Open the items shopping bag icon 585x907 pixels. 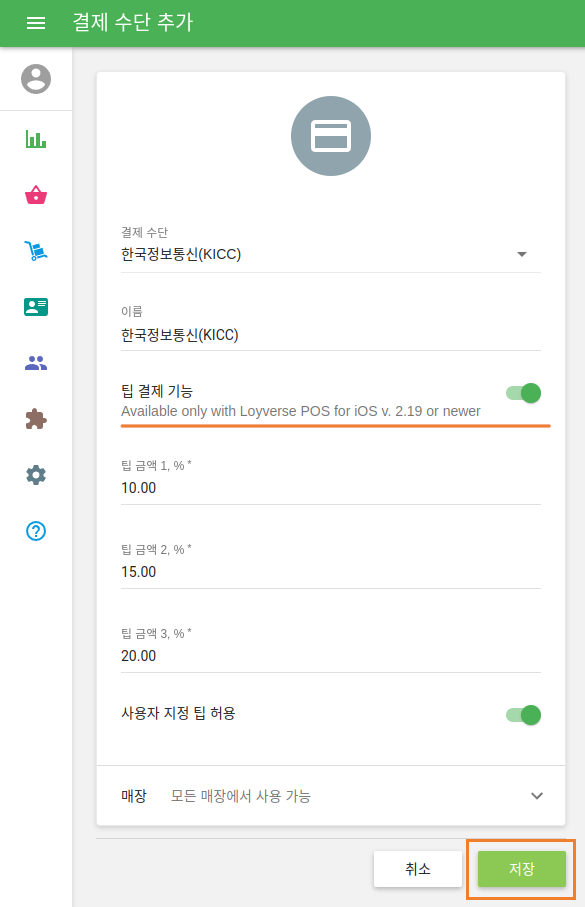(x=36, y=195)
